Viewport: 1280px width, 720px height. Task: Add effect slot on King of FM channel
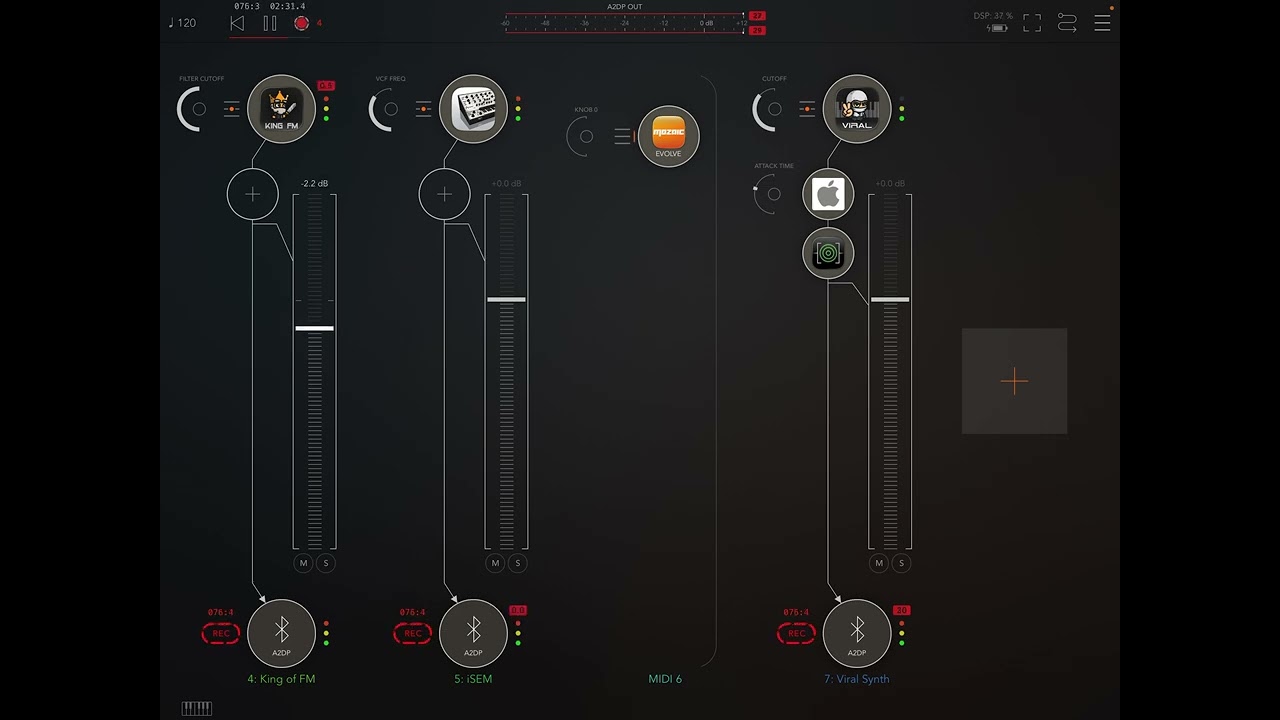[x=253, y=194]
